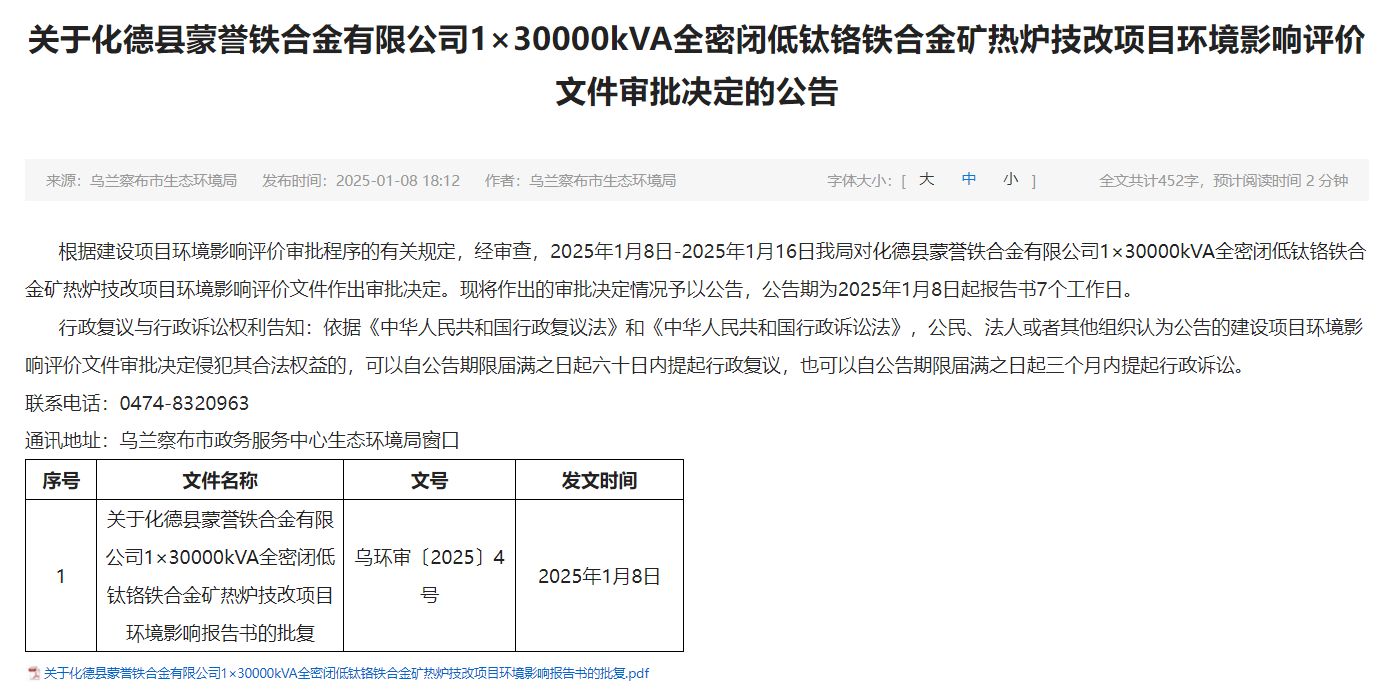This screenshot has width=1400, height=691.
Task: Click the 序号 table column header
Action: coord(61,481)
